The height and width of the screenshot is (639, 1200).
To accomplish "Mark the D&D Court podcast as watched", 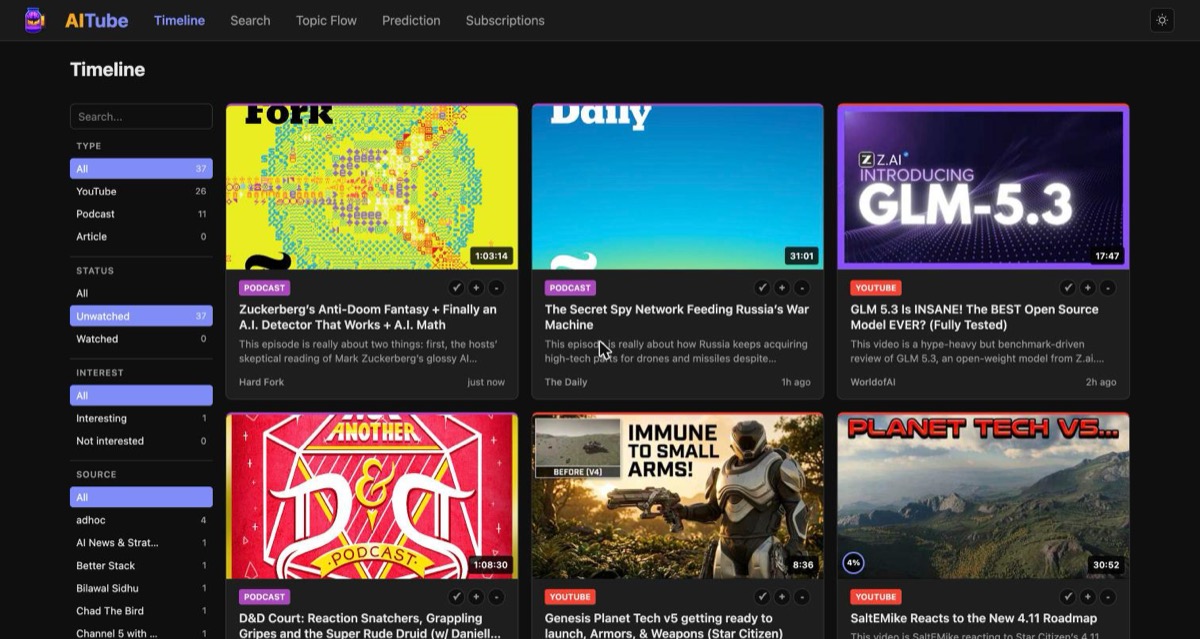I will (457, 597).
